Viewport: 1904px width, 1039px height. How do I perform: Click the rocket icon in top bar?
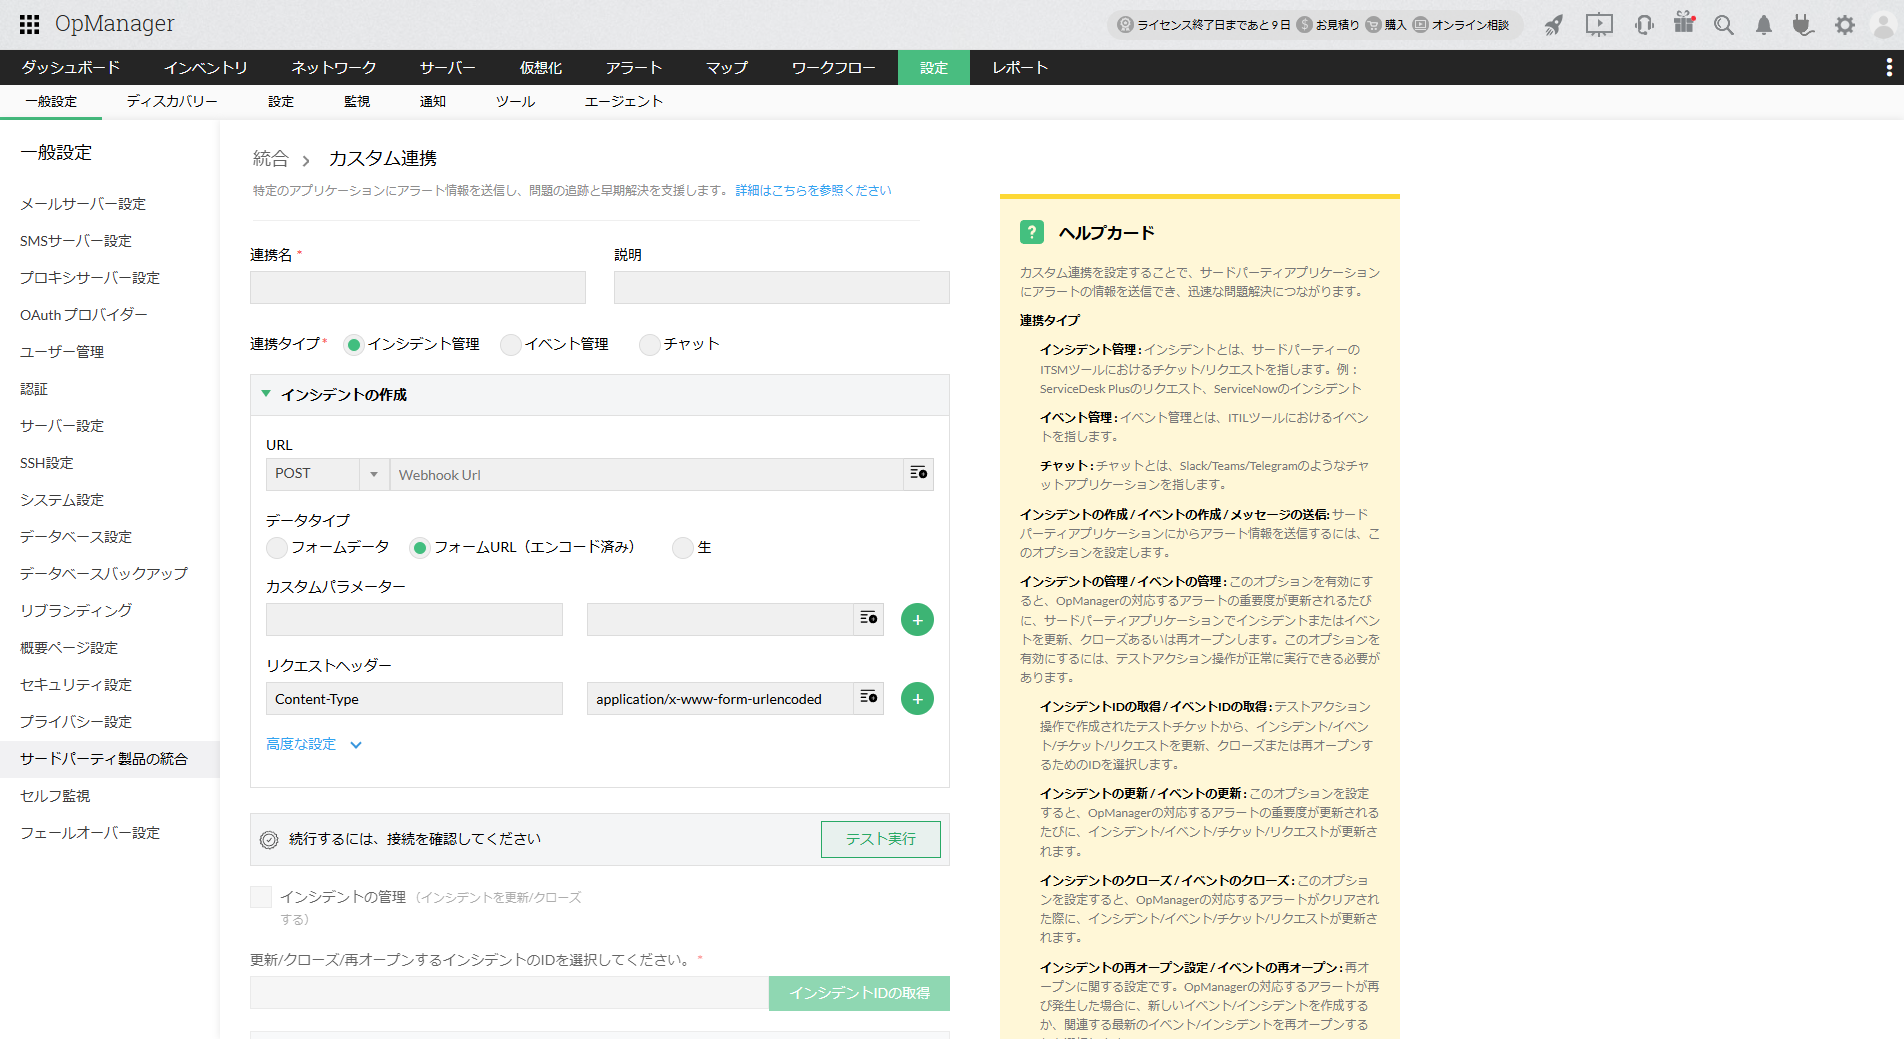pyautogui.click(x=1553, y=25)
